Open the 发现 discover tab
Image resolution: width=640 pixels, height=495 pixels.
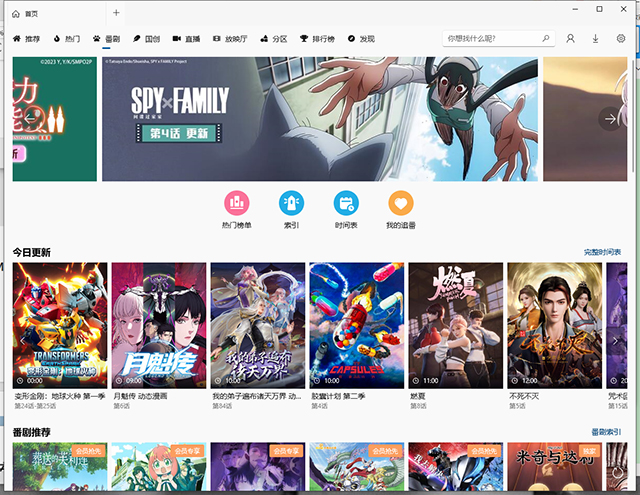361,39
